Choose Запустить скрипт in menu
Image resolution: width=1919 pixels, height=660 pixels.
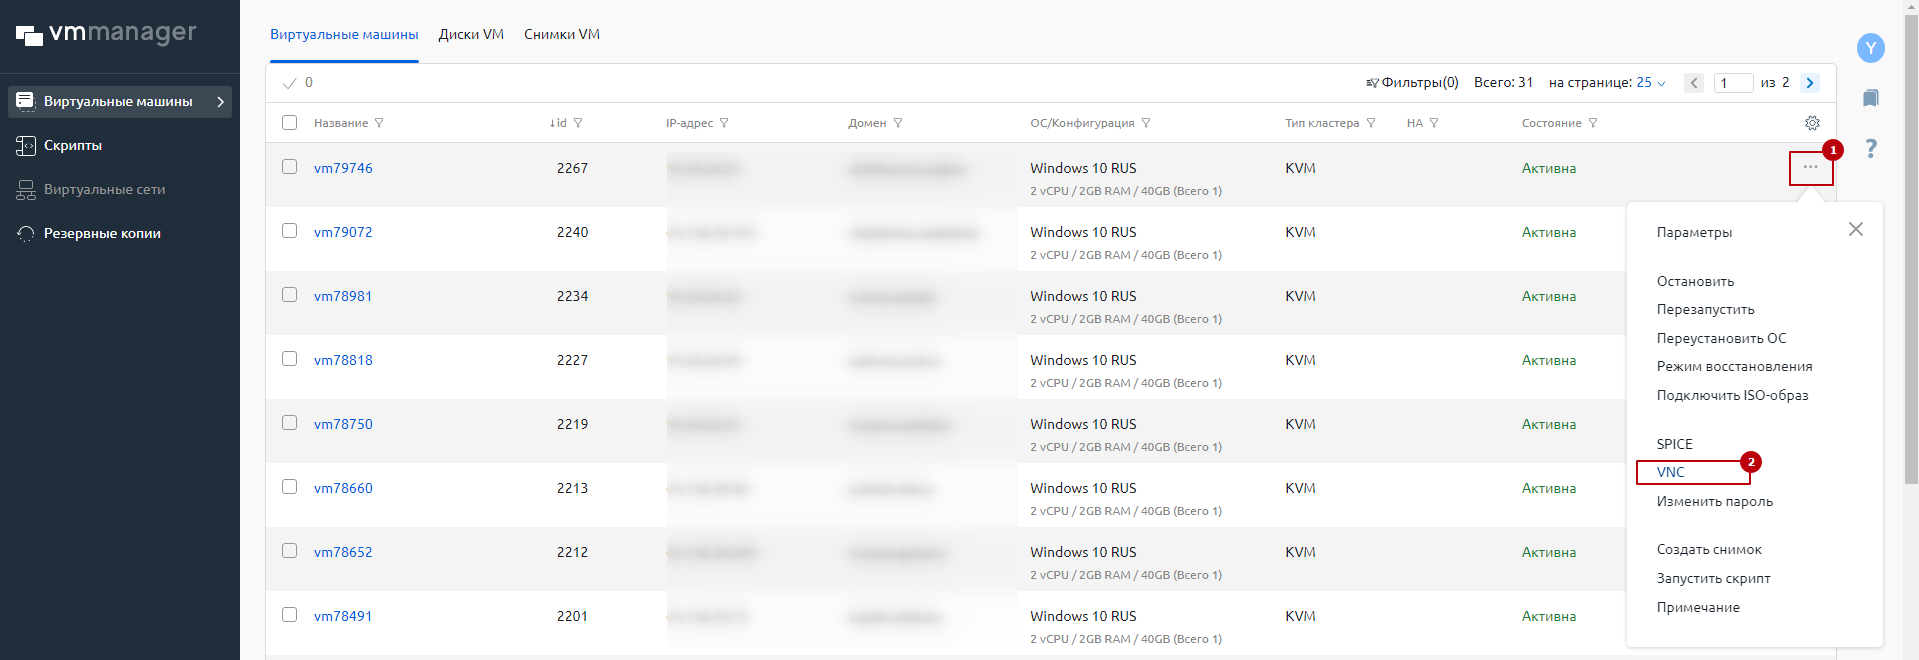1713,578
